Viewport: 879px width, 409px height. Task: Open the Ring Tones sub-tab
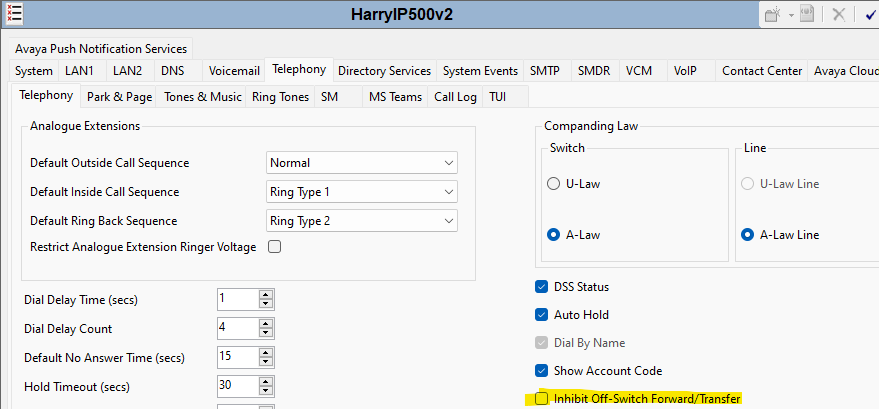[280, 97]
